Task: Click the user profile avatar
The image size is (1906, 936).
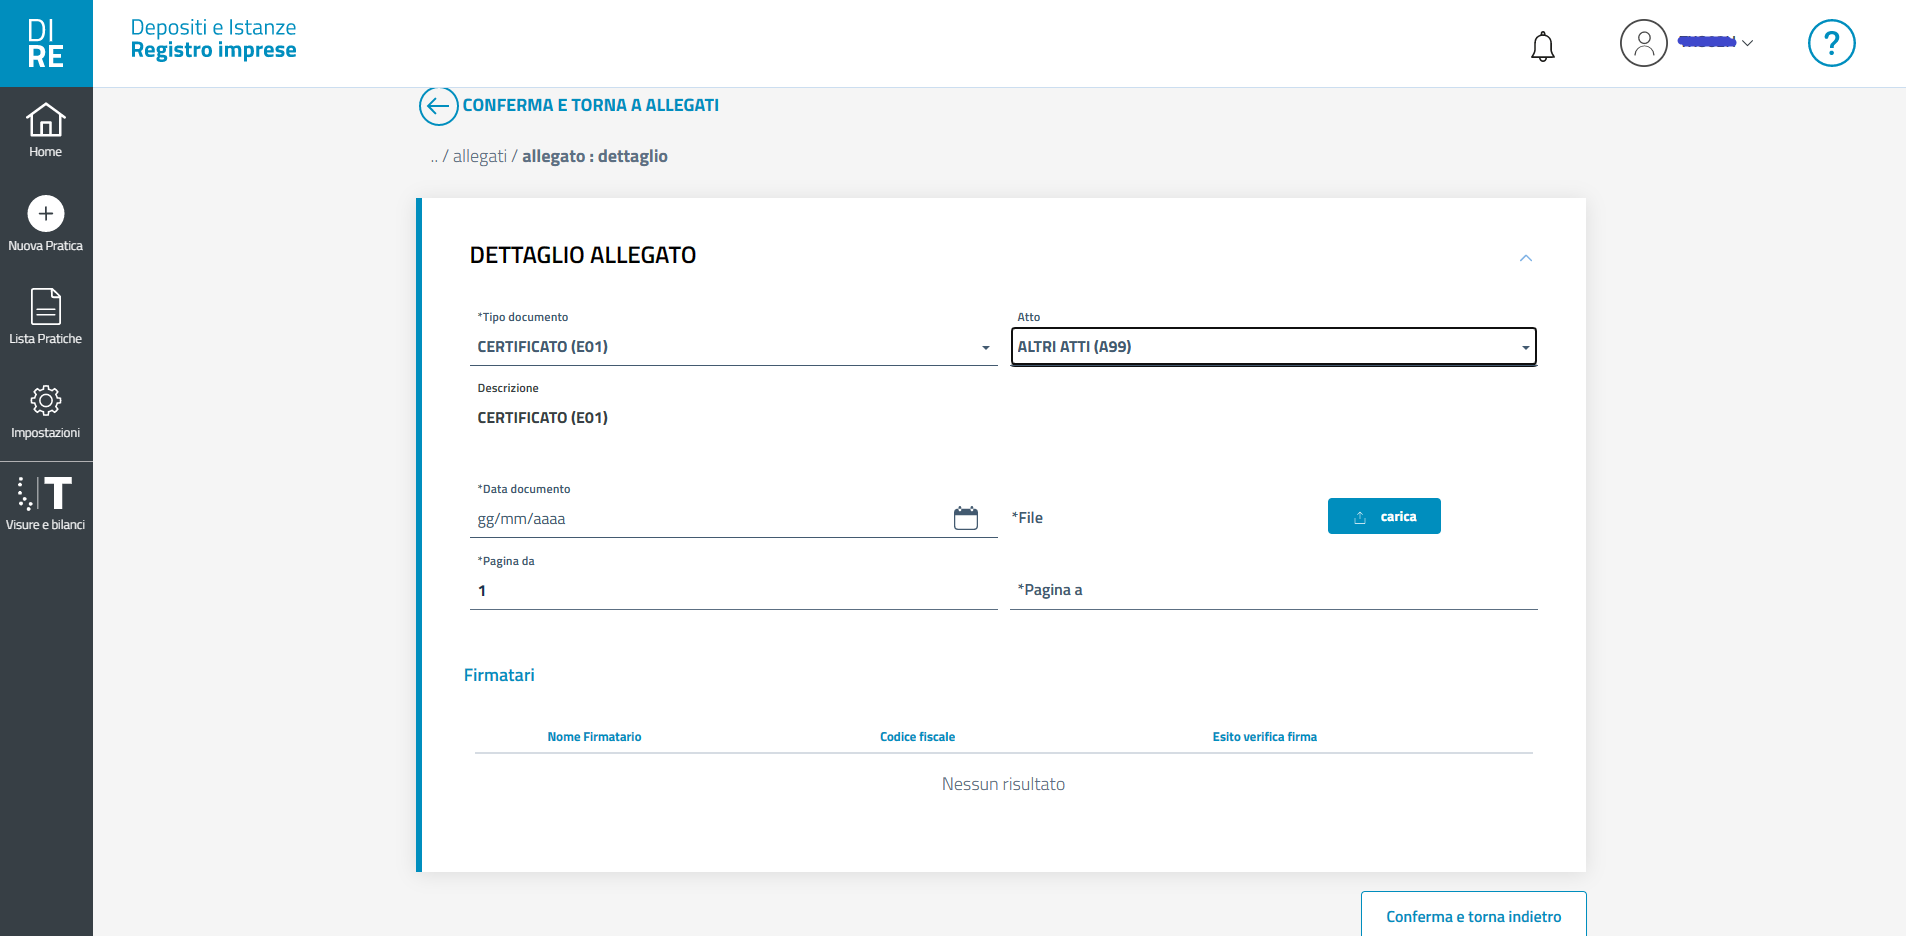Action: pyautogui.click(x=1642, y=44)
